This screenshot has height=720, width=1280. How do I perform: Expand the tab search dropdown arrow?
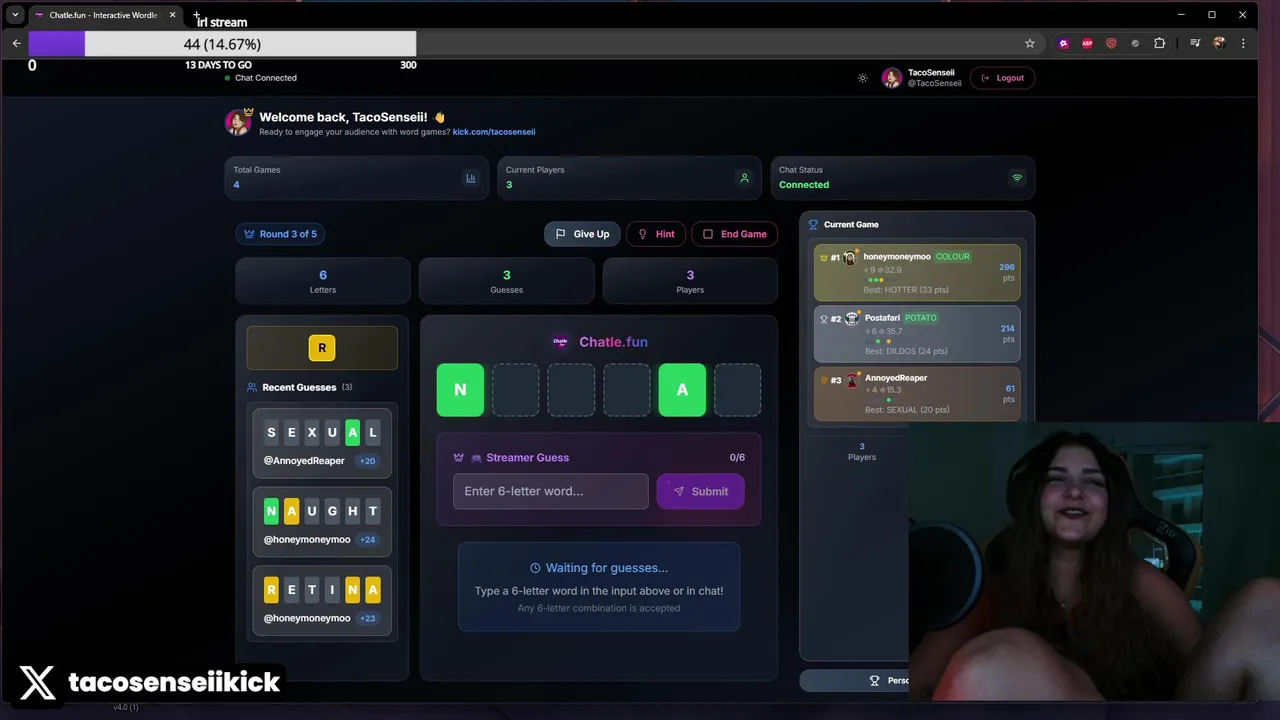point(15,15)
